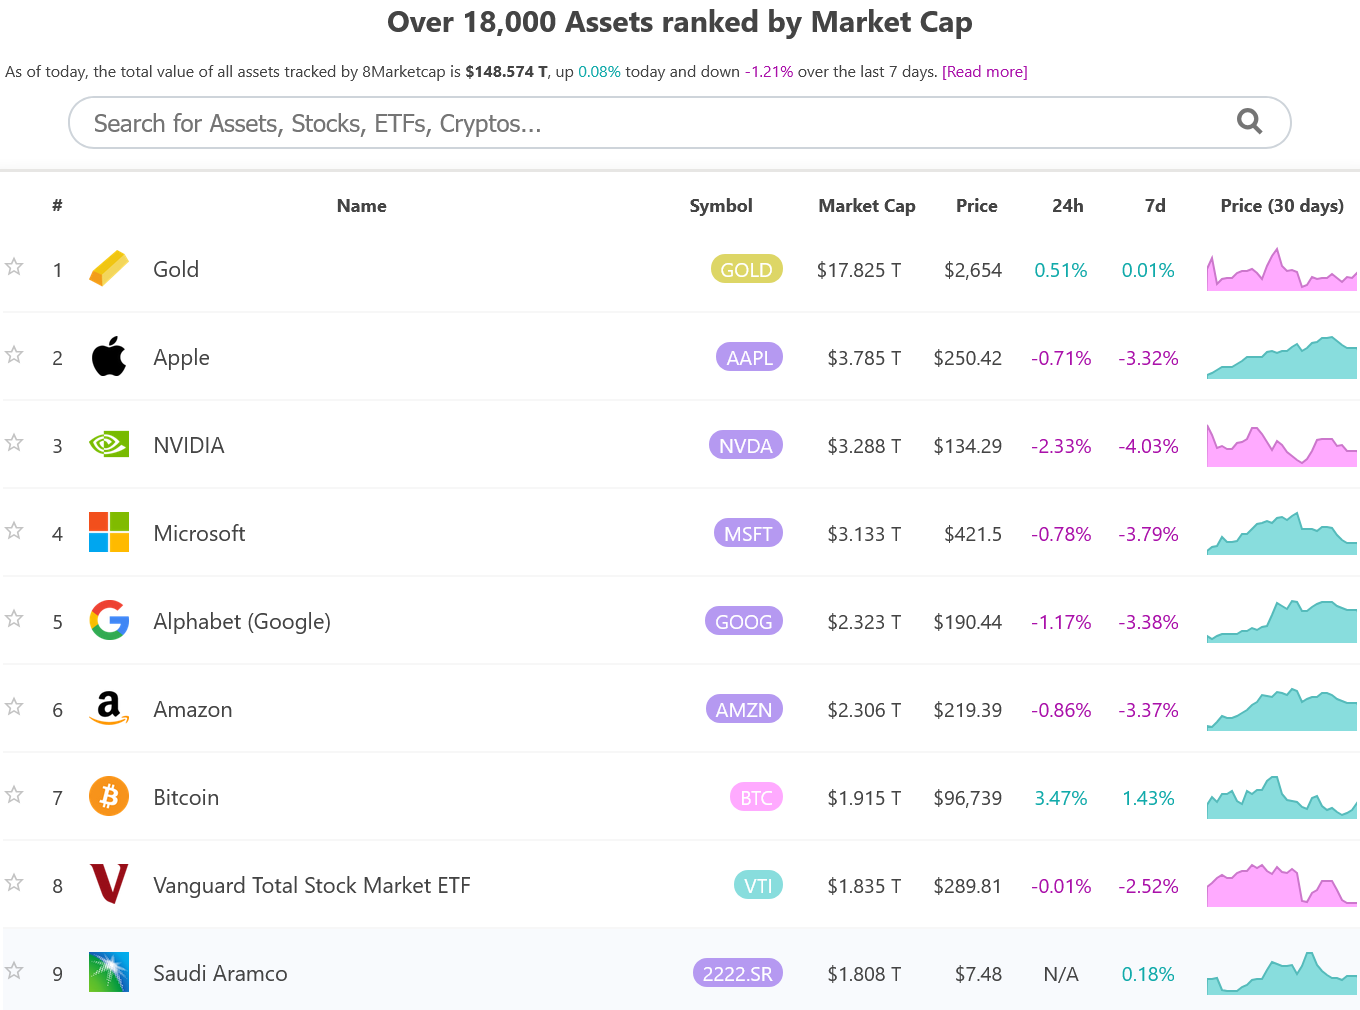This screenshot has height=1010, width=1360.
Task: Click the MSFT symbol badge
Action: [747, 533]
